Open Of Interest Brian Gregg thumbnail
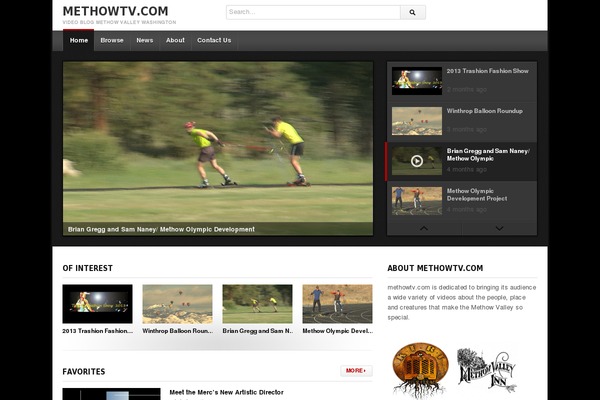This screenshot has height=400, width=600. tap(258, 304)
